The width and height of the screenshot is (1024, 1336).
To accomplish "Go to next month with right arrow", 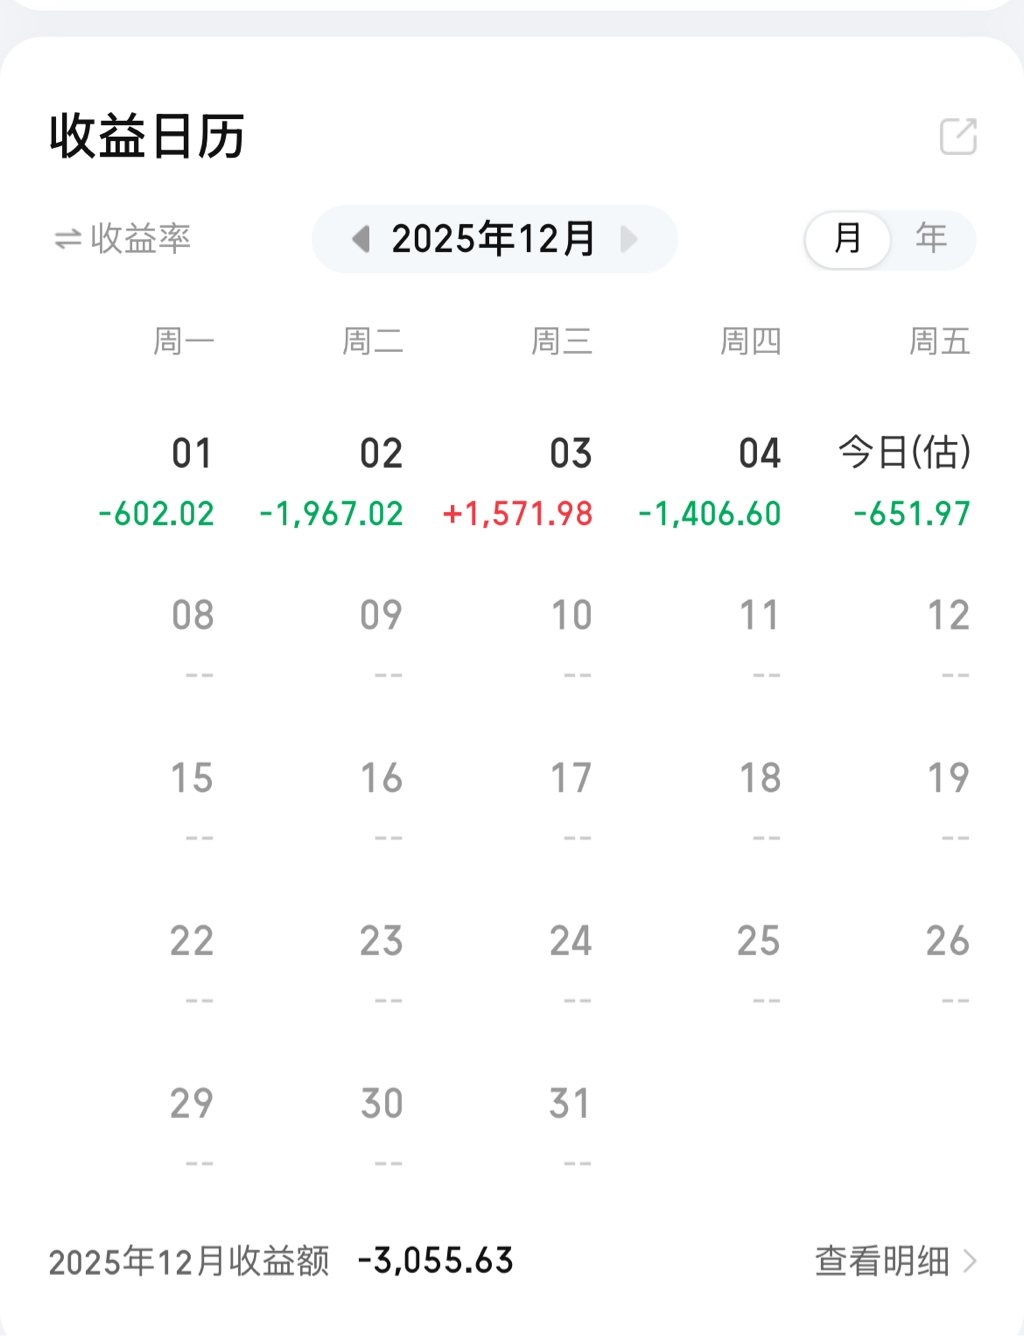I will click(629, 239).
